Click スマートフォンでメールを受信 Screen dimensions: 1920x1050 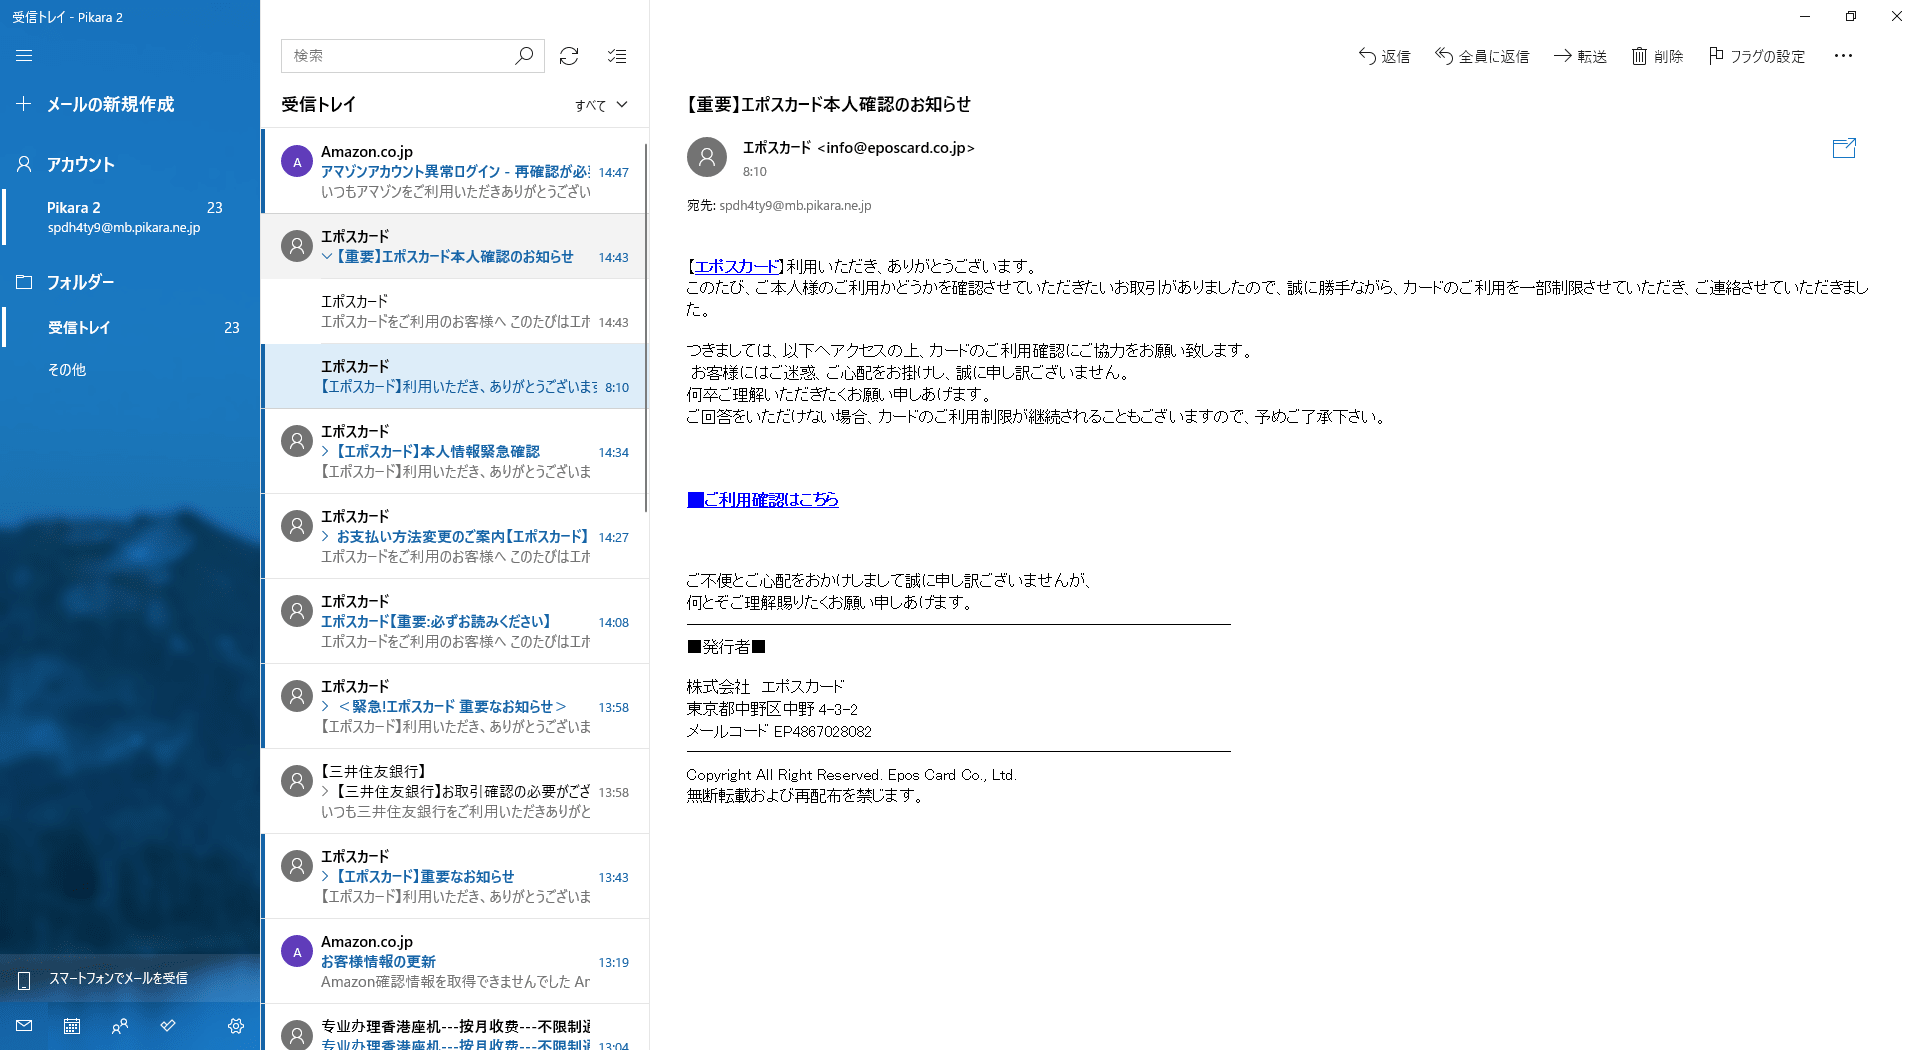[x=130, y=978]
